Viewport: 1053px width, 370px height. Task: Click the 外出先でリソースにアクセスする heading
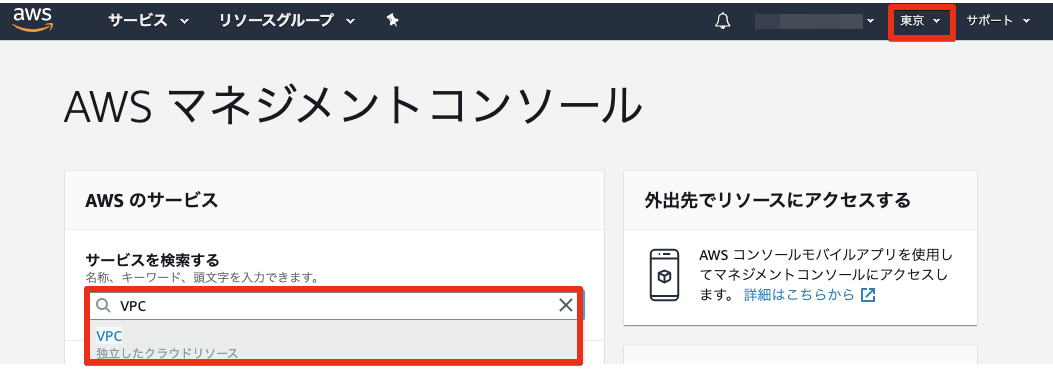(x=777, y=199)
